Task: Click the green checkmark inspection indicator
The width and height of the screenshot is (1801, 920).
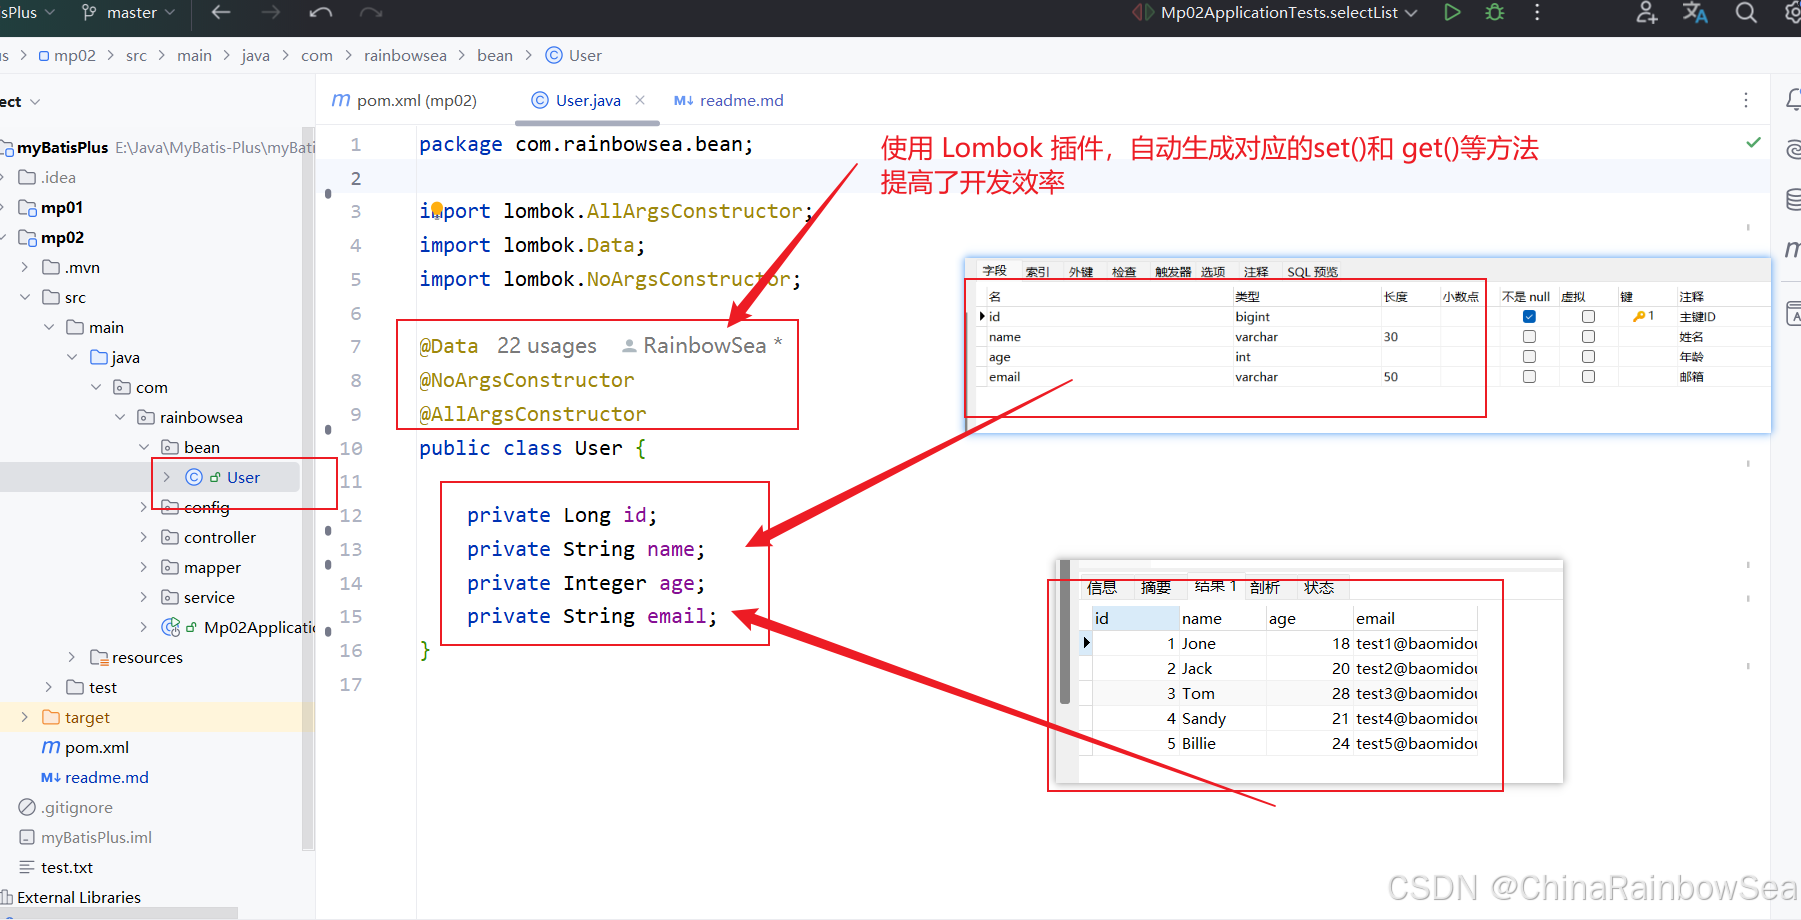Action: [x=1753, y=142]
